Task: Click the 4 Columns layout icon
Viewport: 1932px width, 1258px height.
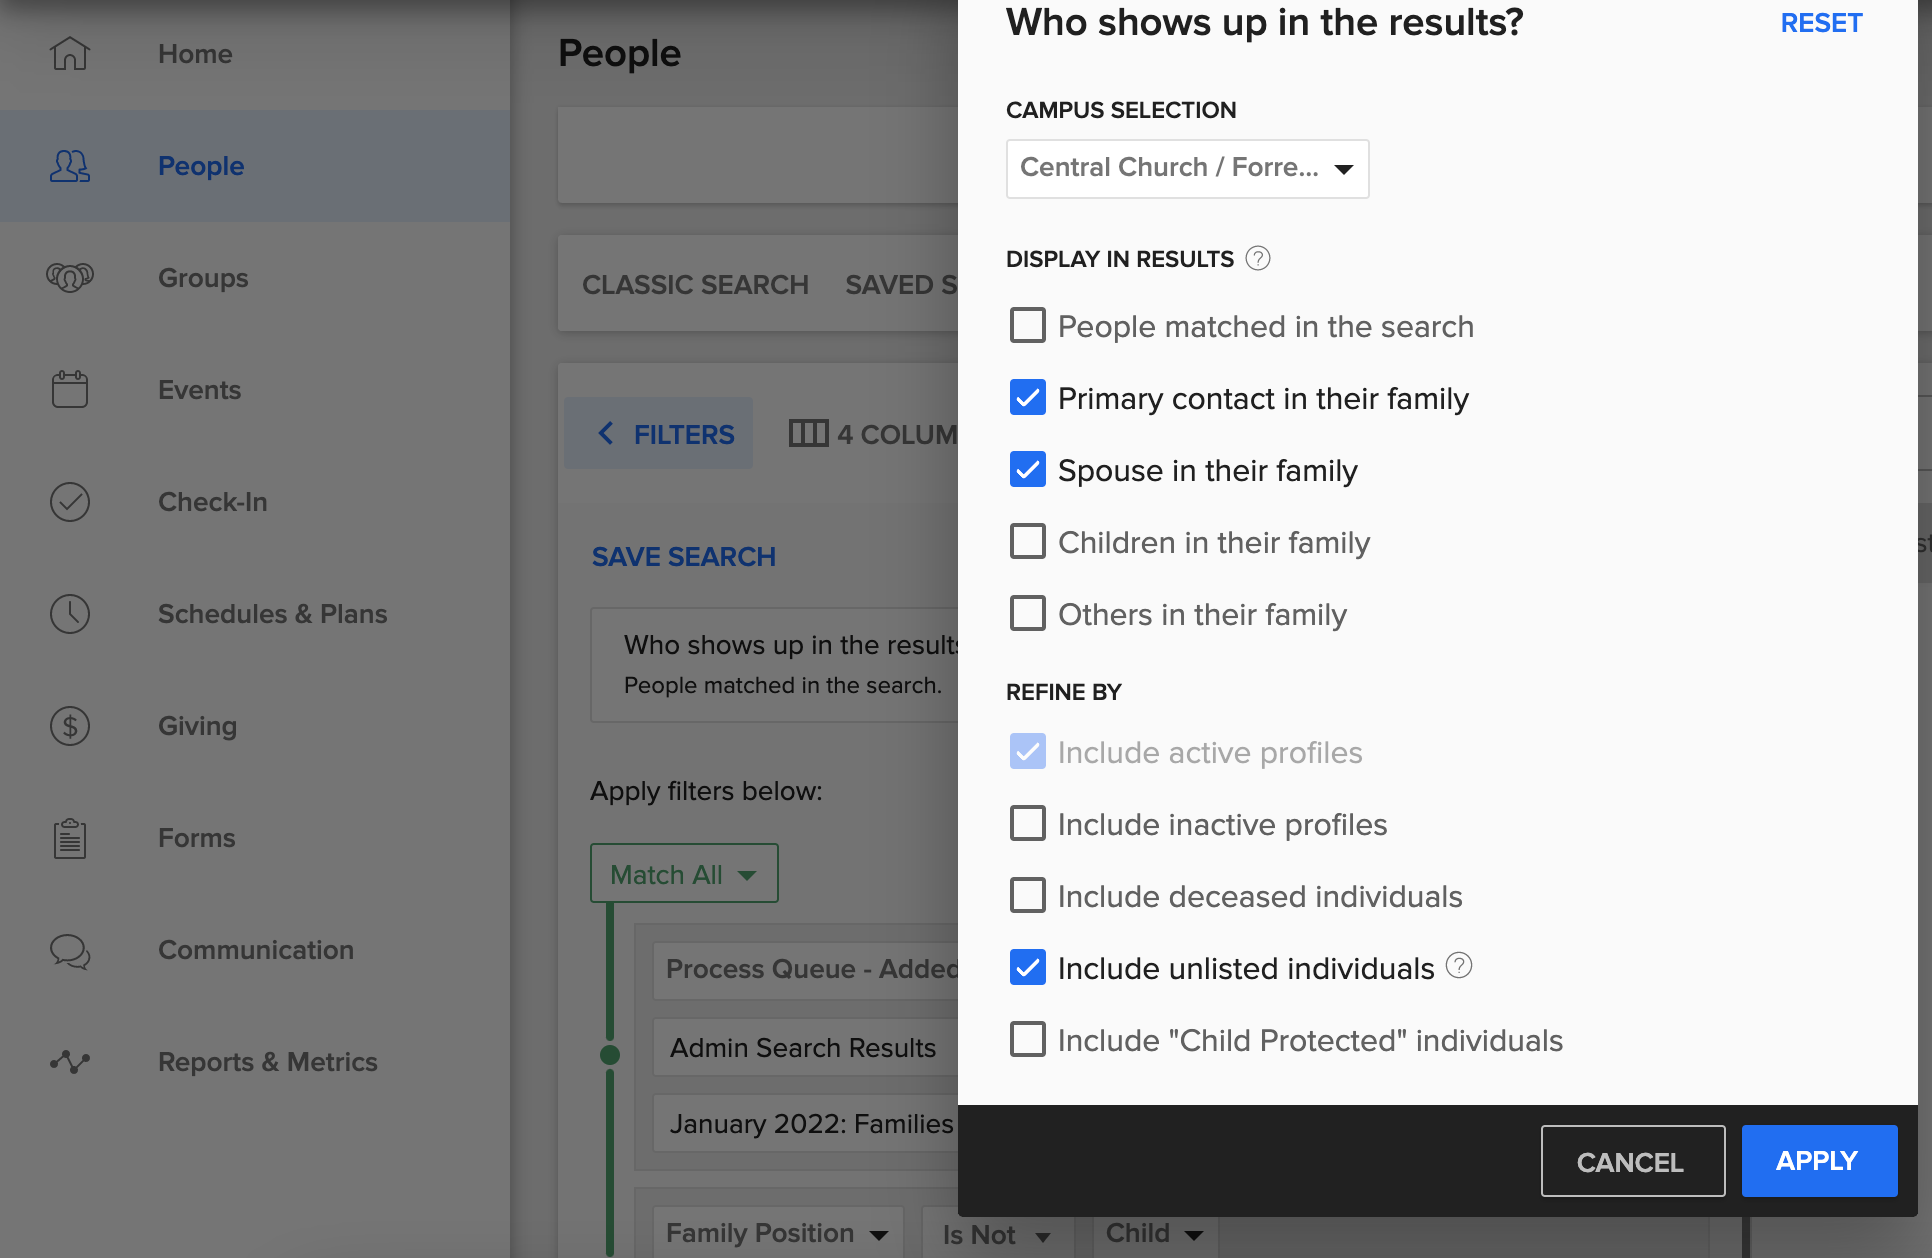Action: [809, 433]
